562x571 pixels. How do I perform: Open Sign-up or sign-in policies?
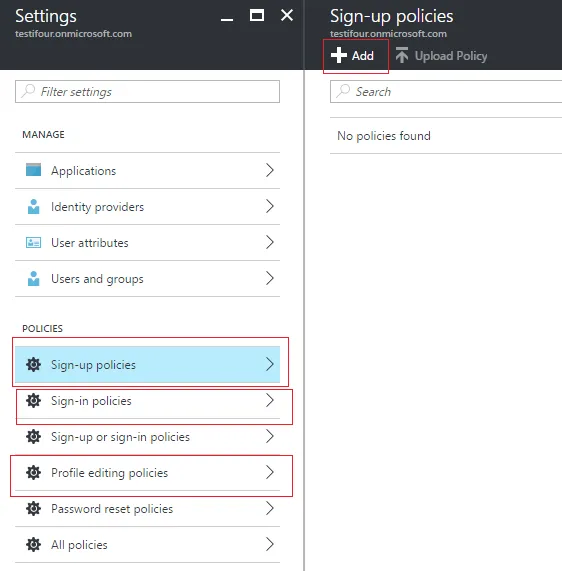(148, 437)
